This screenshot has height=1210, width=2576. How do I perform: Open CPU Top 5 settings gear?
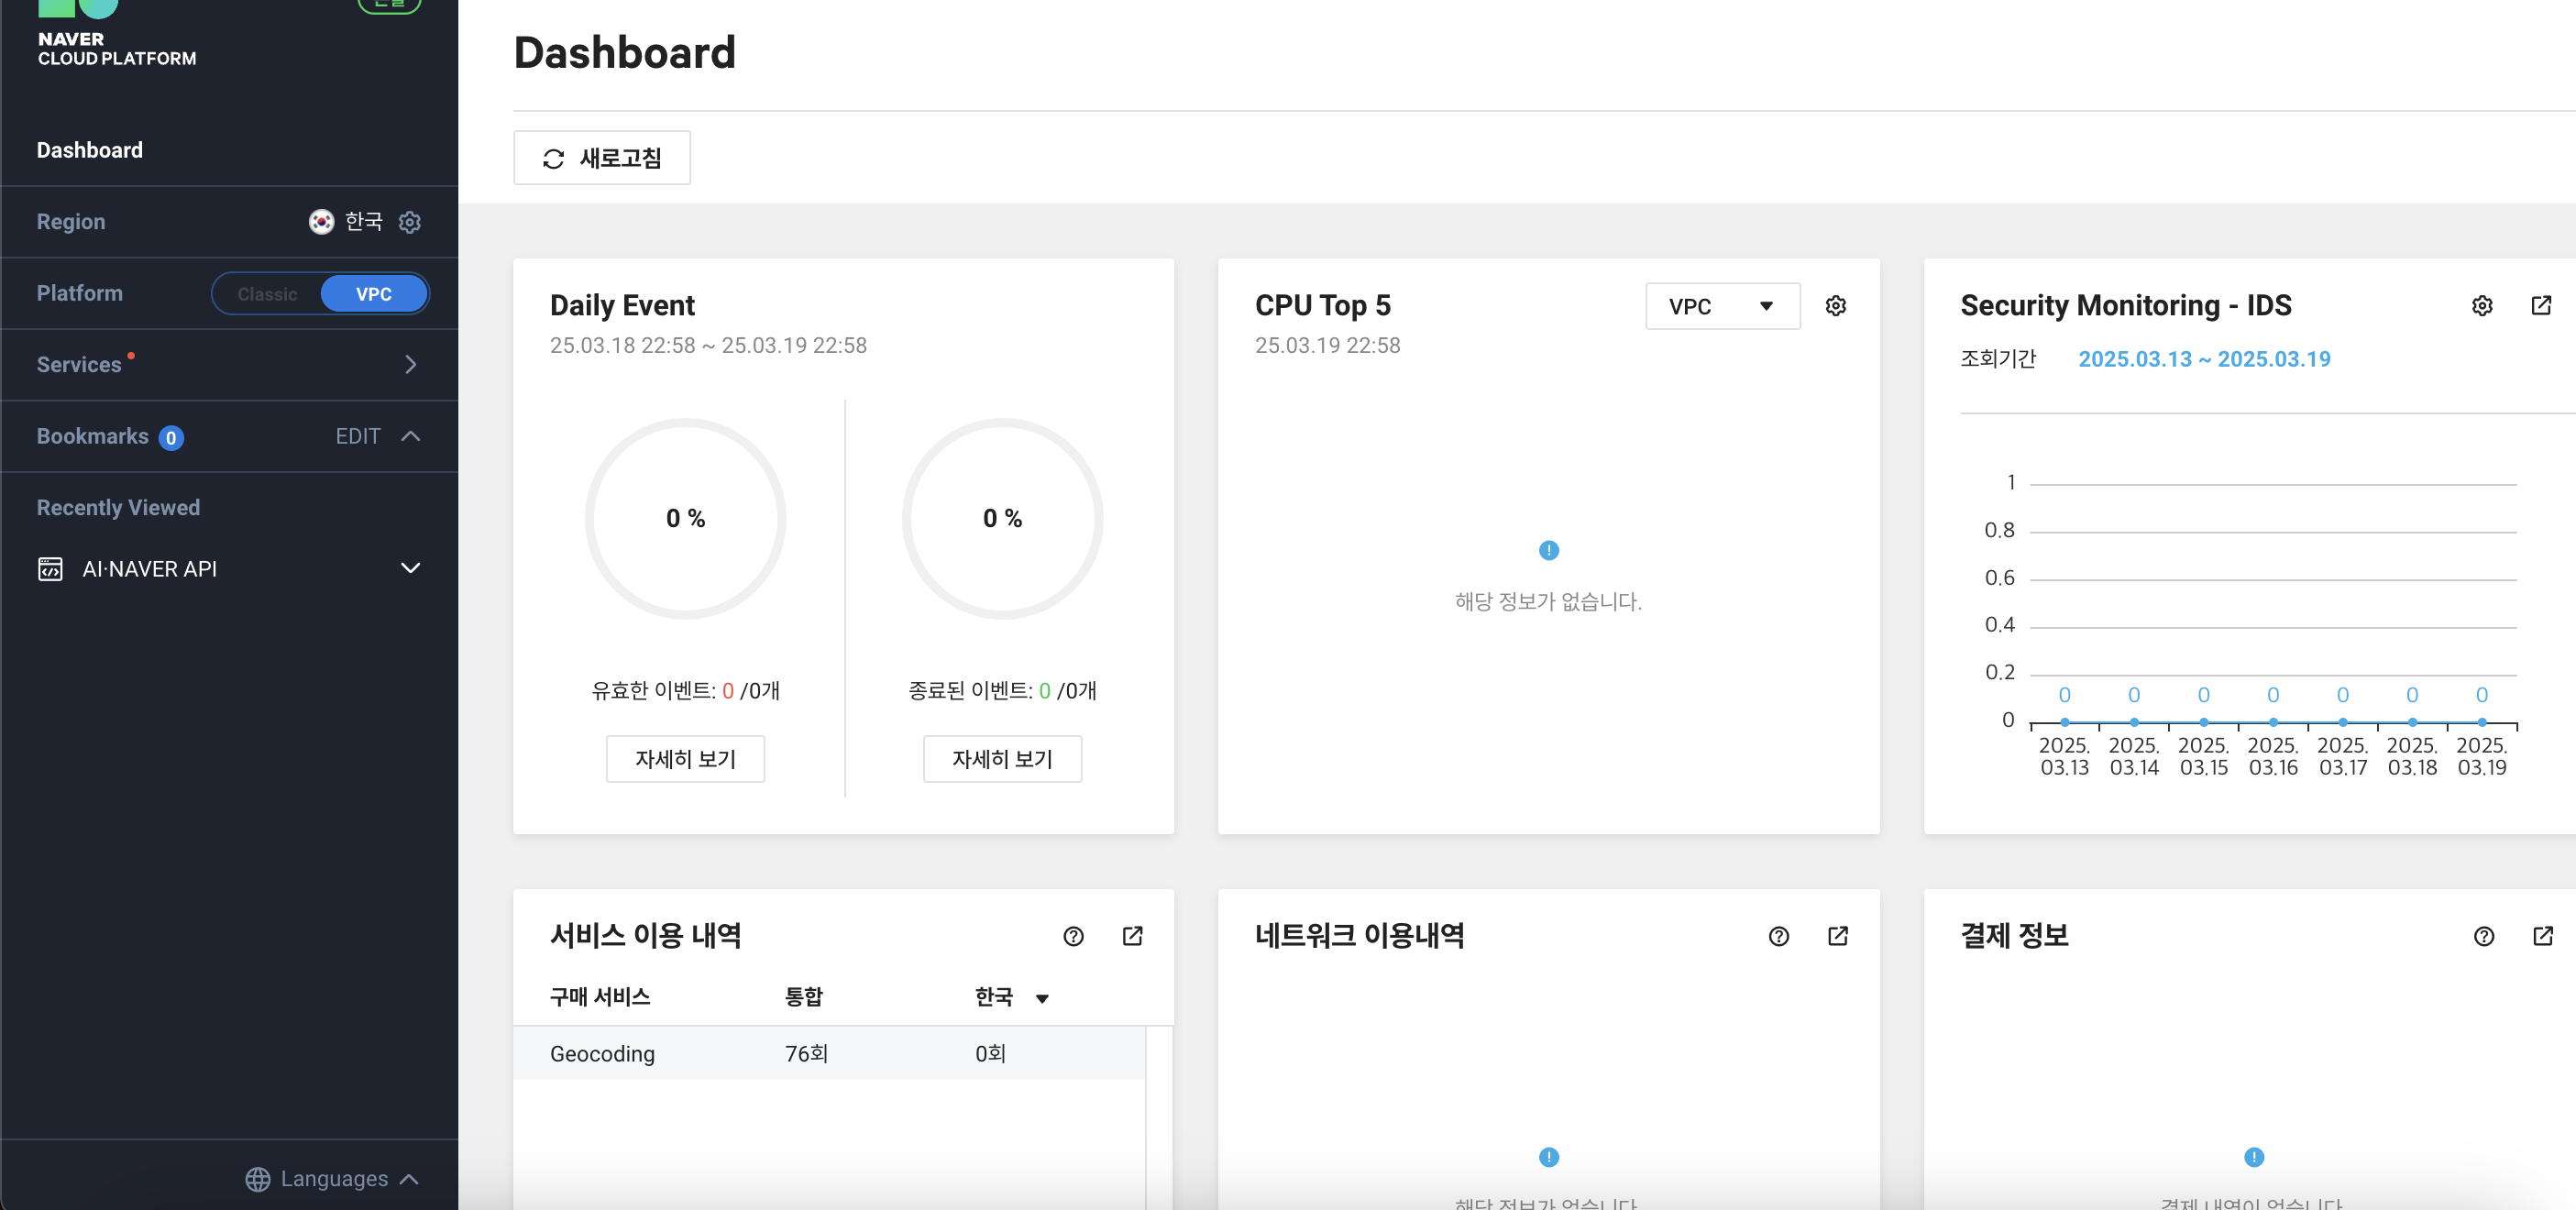pyautogui.click(x=1836, y=306)
